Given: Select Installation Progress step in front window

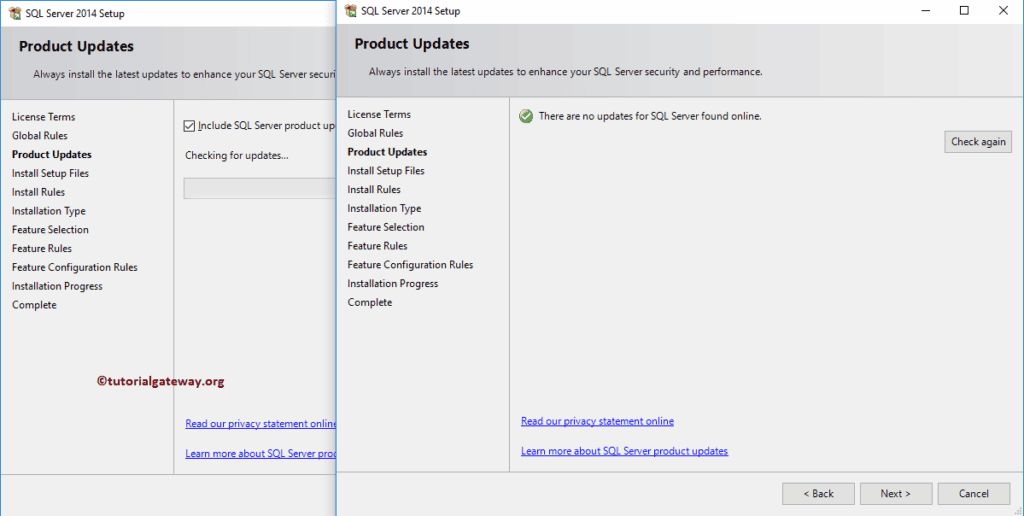Looking at the screenshot, I should (x=392, y=284).
